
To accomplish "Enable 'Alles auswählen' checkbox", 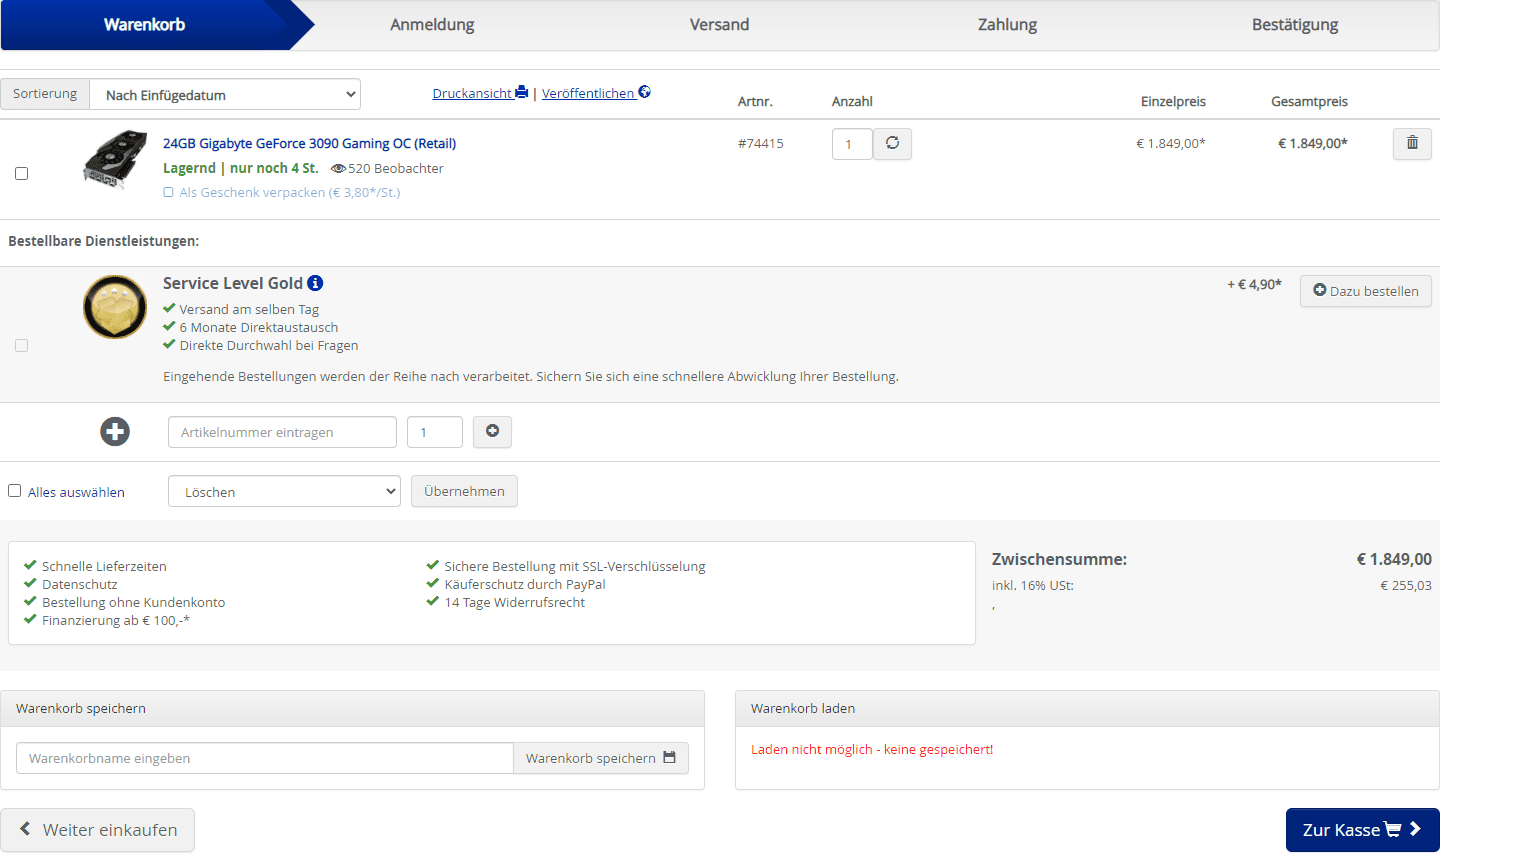I will point(15,491).
